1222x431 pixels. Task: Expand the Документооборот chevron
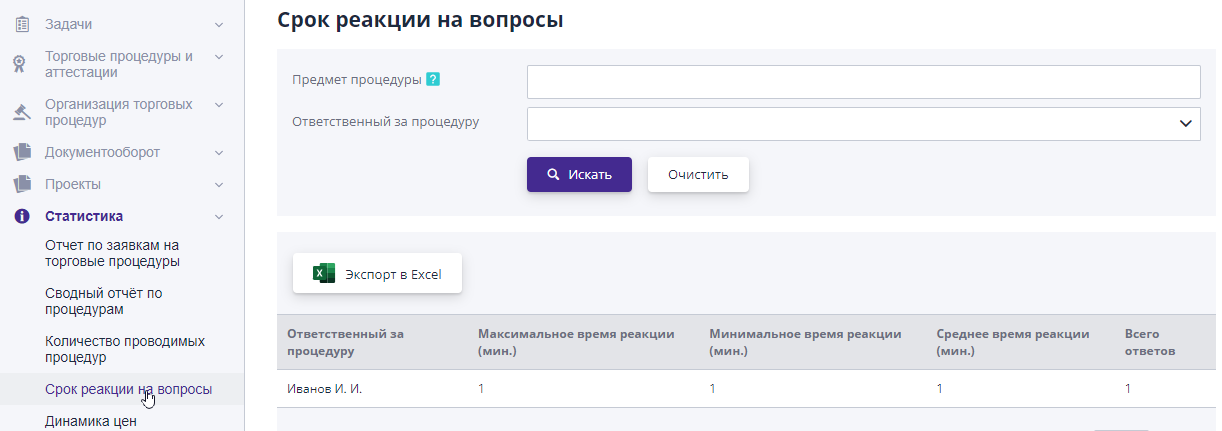coord(219,152)
